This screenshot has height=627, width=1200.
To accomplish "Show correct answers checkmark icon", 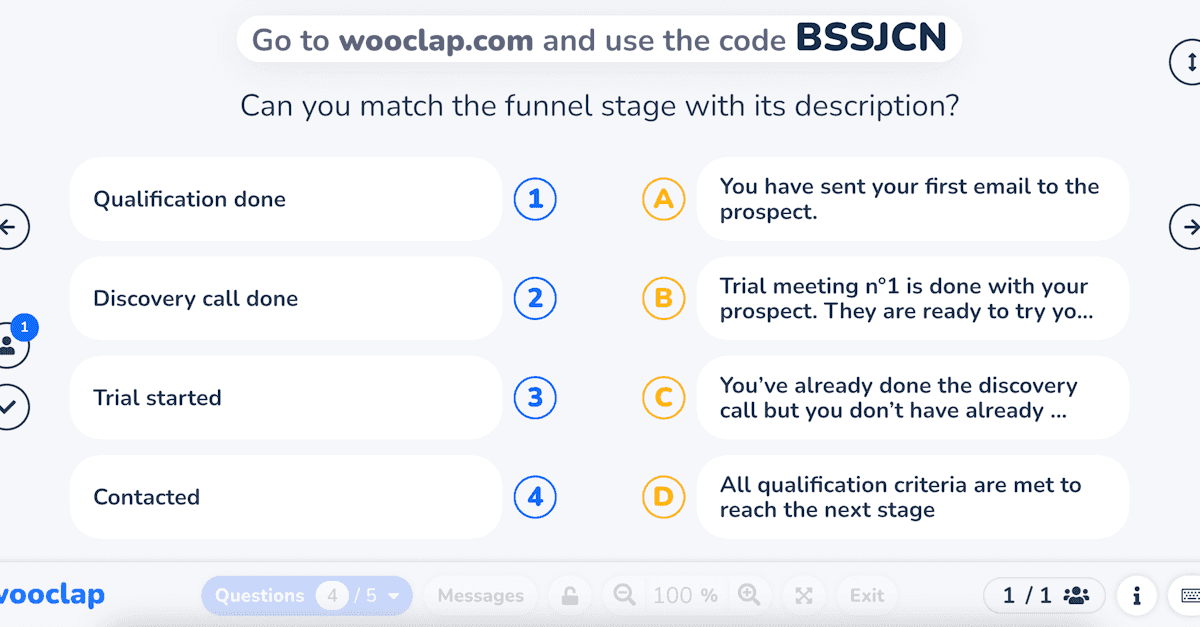I will click(x=10, y=407).
